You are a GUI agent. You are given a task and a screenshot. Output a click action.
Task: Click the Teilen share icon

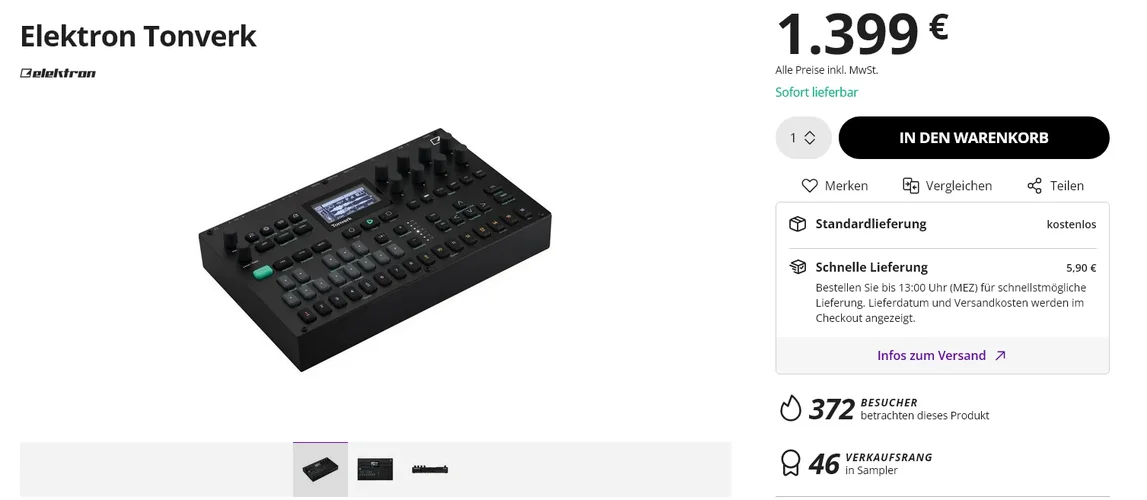click(x=1035, y=186)
